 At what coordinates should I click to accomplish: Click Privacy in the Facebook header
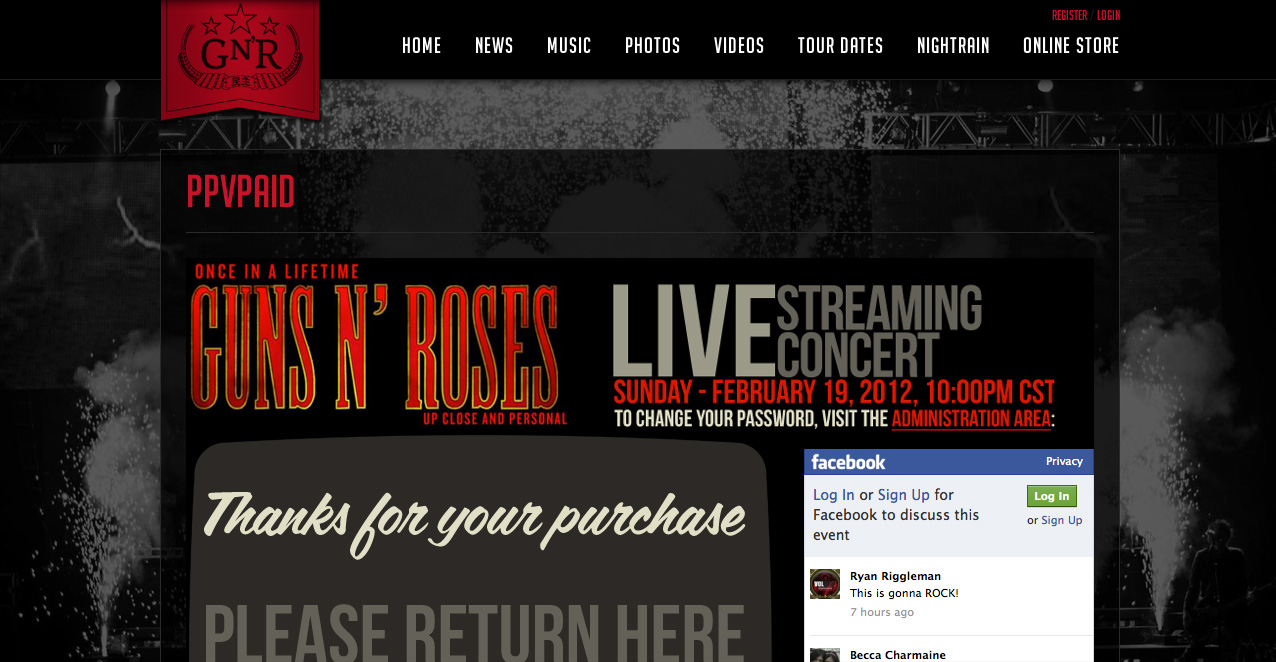coord(1064,461)
